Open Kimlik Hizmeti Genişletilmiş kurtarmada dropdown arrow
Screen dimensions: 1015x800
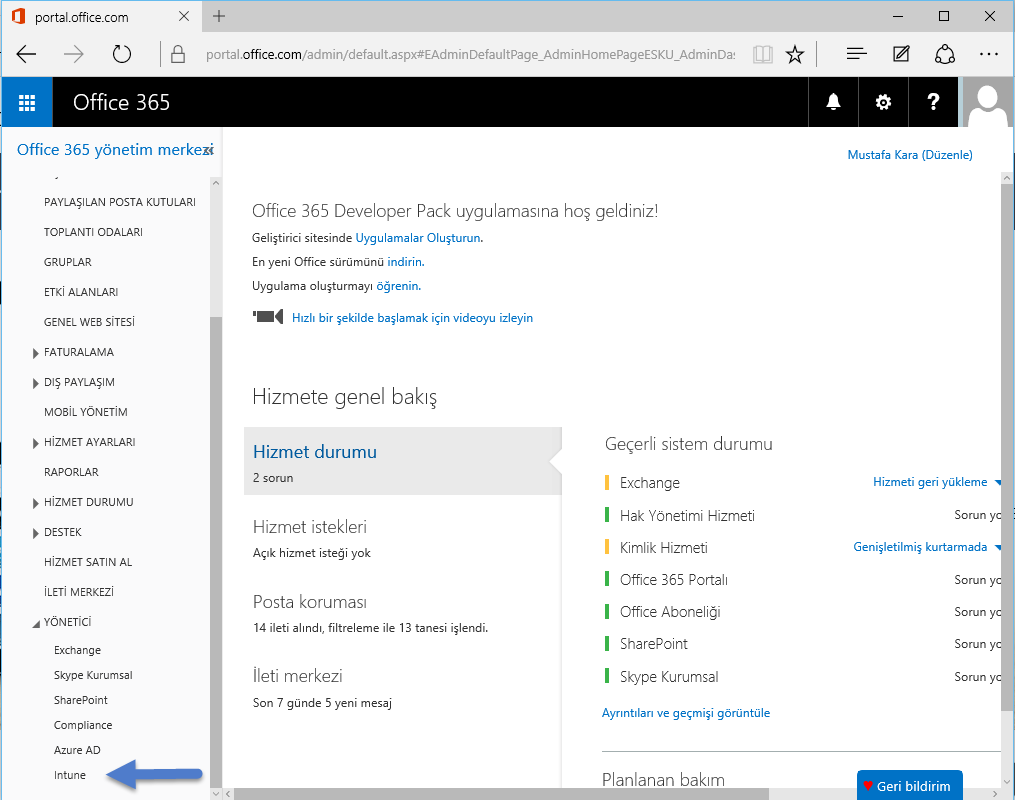pyautogui.click(x=998, y=548)
